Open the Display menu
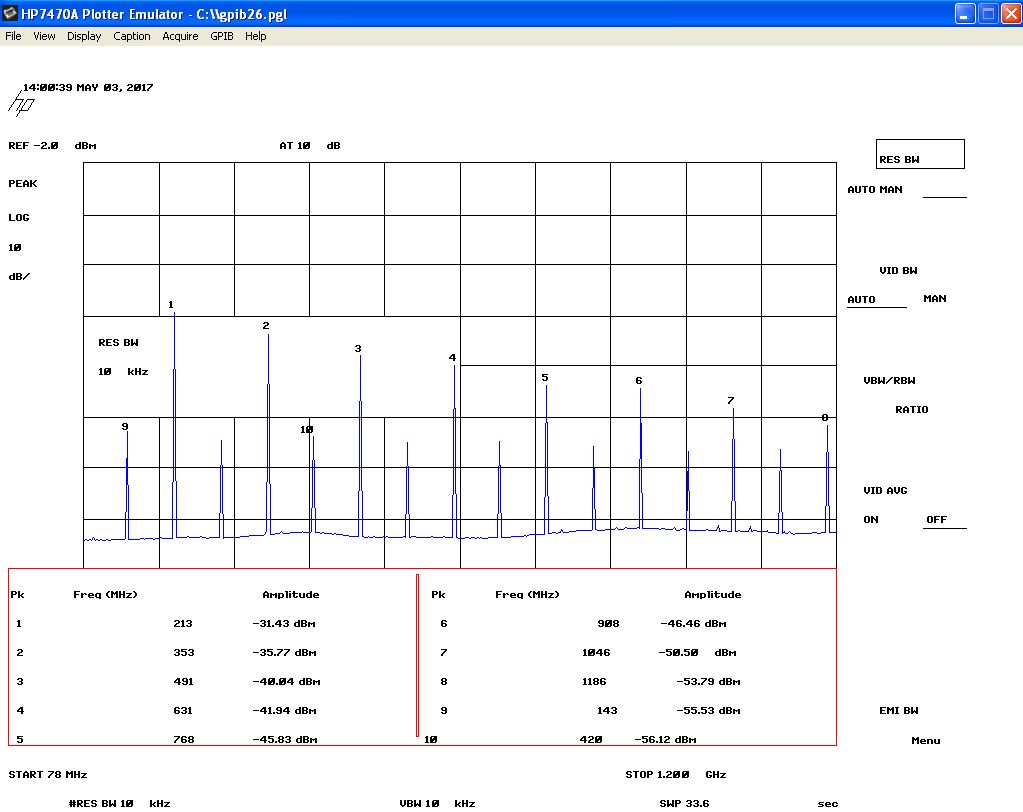The height and width of the screenshot is (812, 1023). click(84, 36)
